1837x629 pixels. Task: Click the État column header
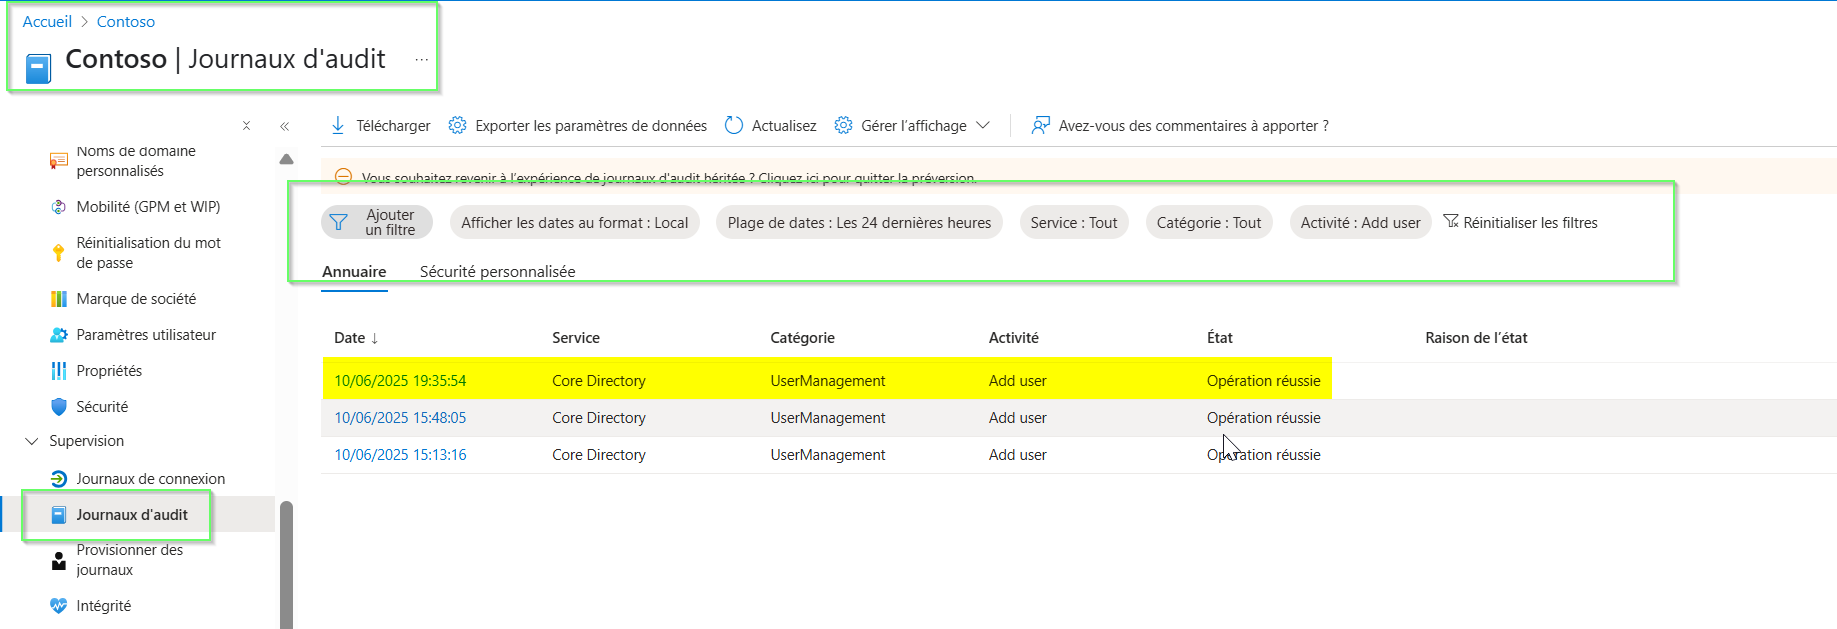click(1219, 338)
